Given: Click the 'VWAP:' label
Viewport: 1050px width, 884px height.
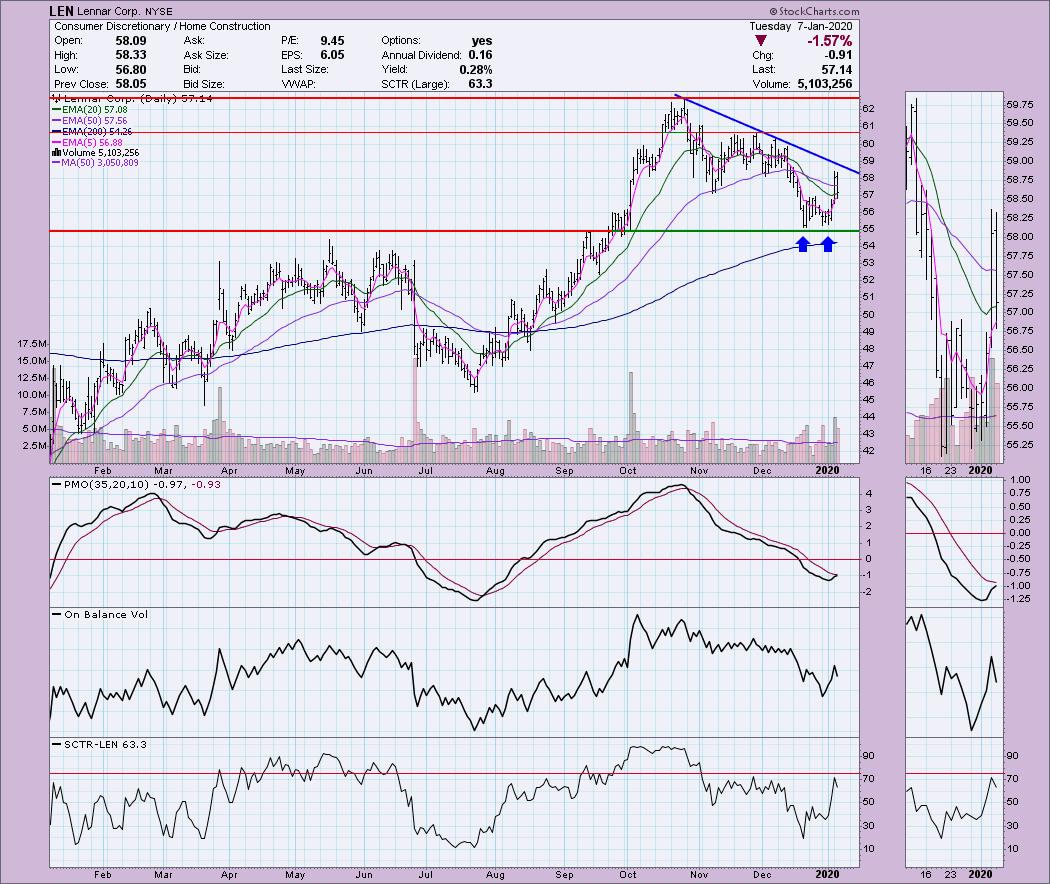Looking at the screenshot, I should click(298, 84).
